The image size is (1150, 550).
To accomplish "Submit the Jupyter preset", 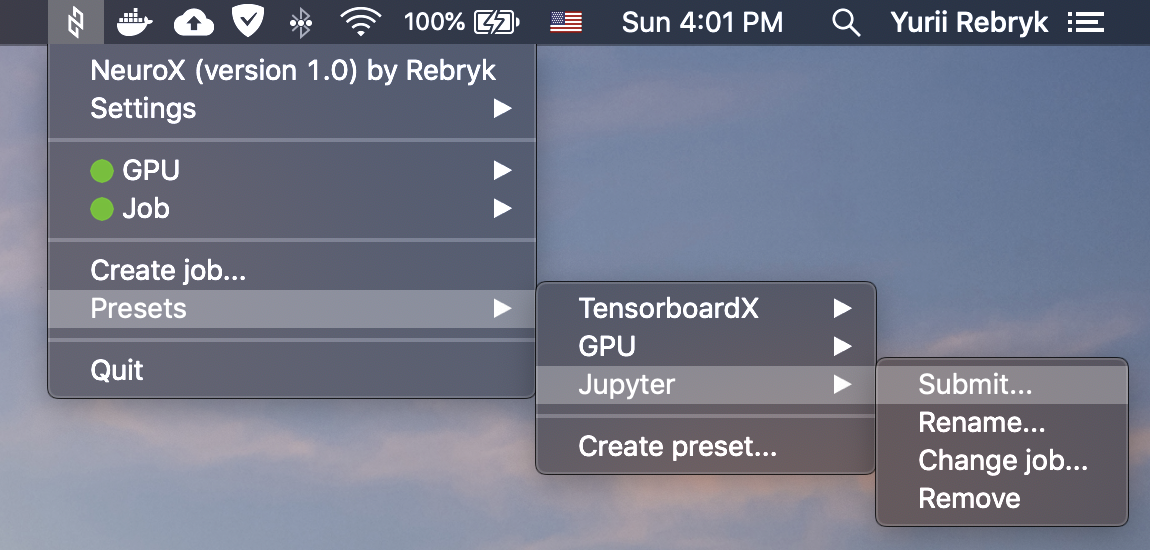I will point(1002,385).
